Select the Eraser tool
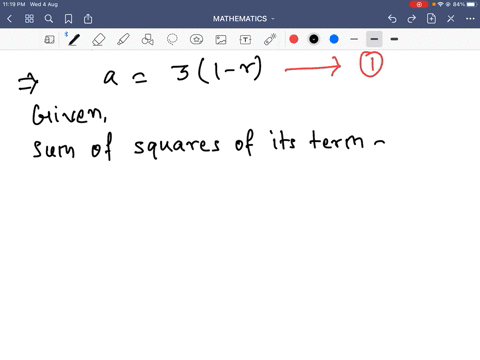The image size is (480, 360). coord(99,40)
